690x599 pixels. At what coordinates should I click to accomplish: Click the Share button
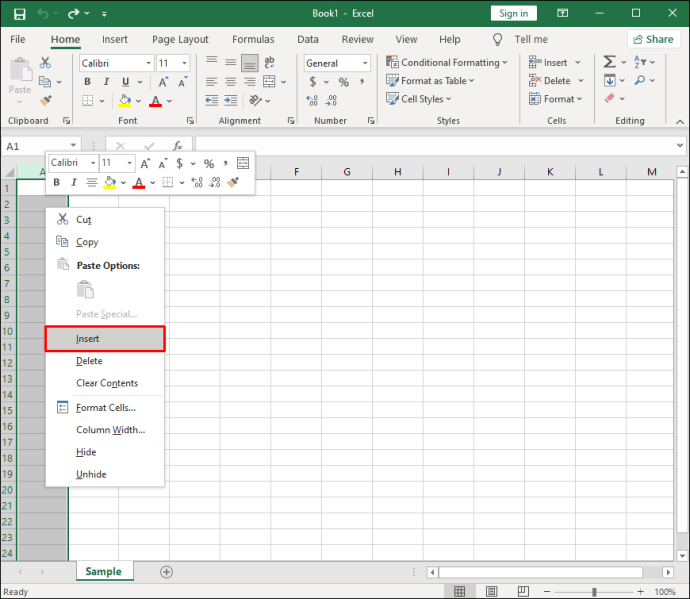tap(653, 40)
